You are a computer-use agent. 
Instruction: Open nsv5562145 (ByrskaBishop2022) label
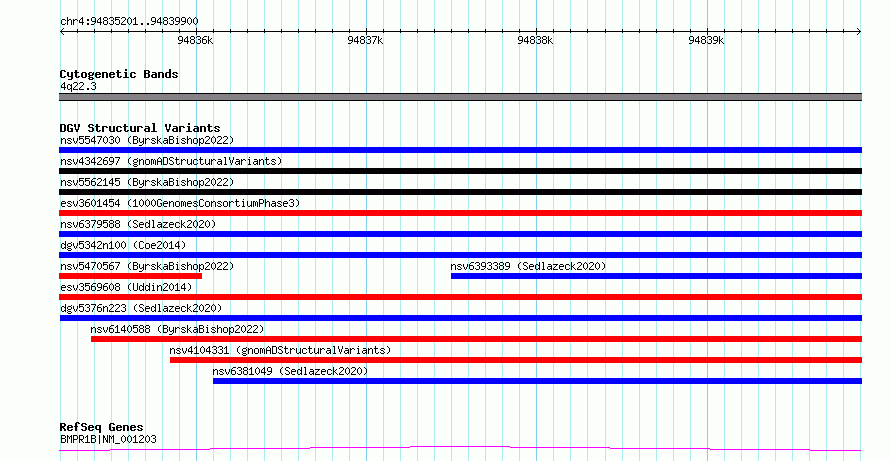[x=147, y=182]
